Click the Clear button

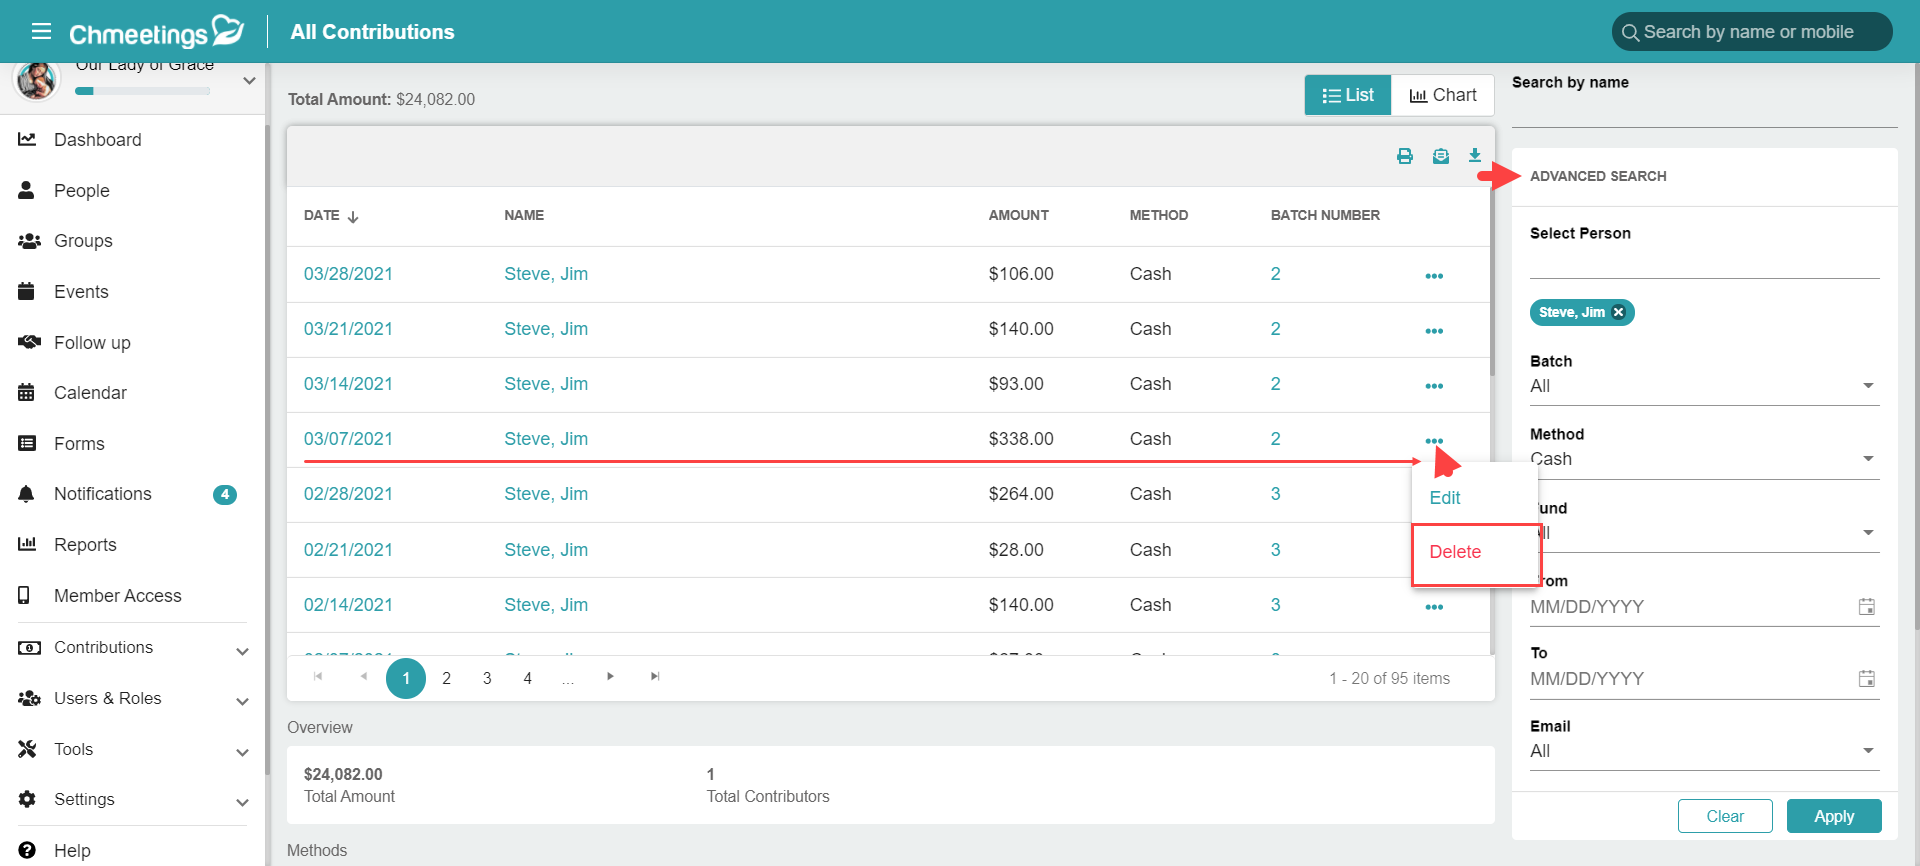tap(1725, 816)
